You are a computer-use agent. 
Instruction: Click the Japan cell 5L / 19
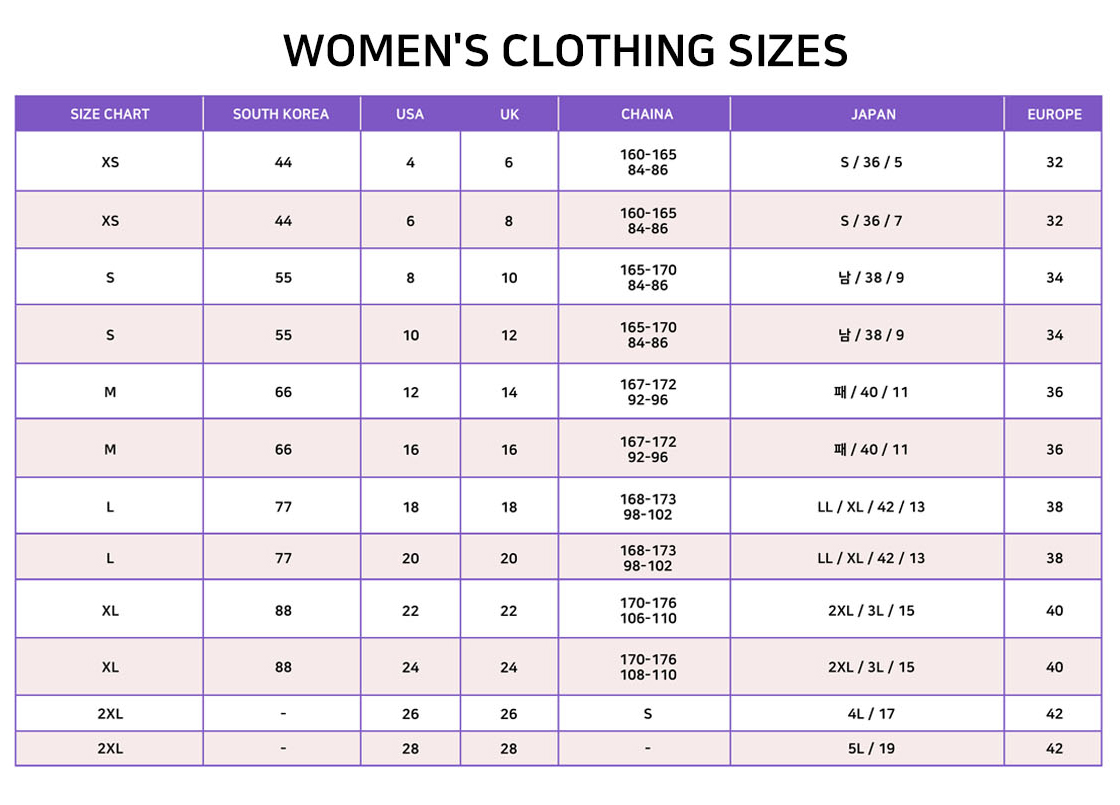[871, 749]
